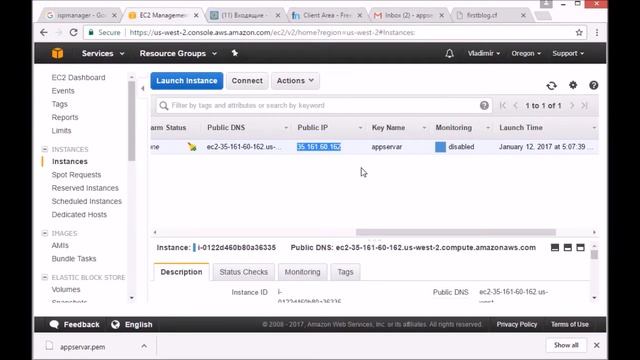The height and width of the screenshot is (360, 640).
Task: Sort by the Monitoring column
Action: pyautogui.click(x=453, y=128)
